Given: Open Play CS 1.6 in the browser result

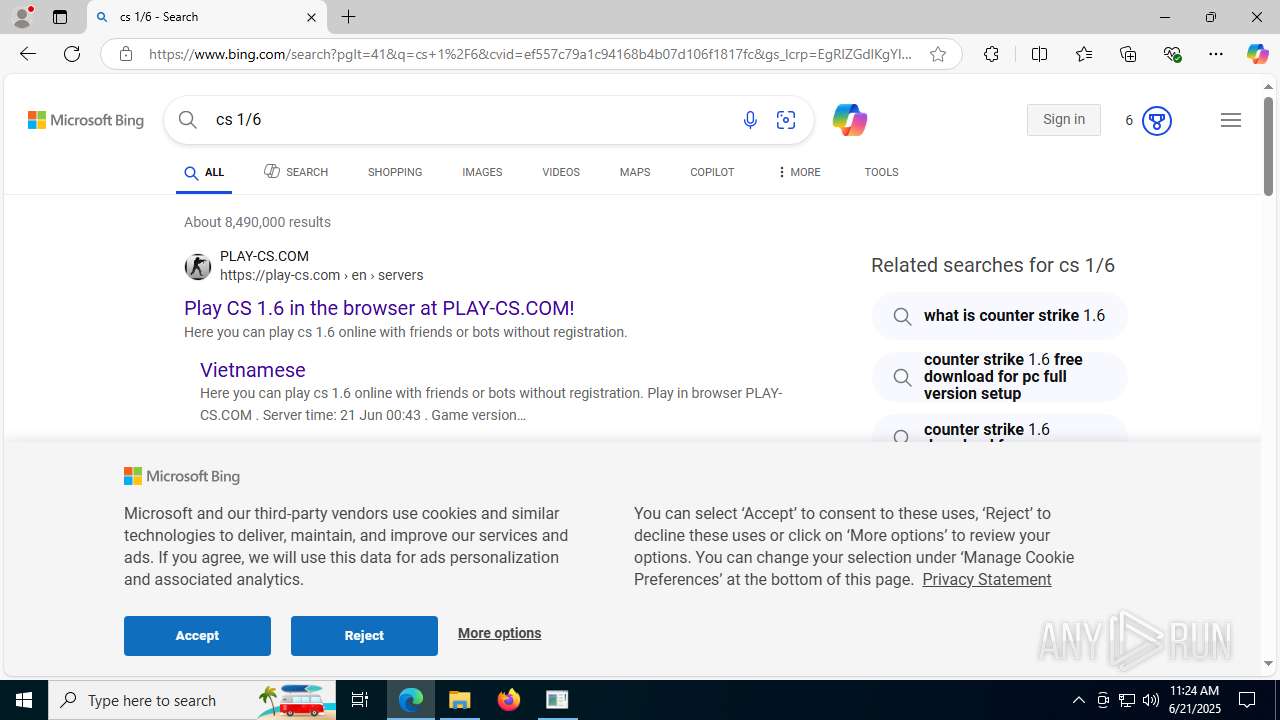Looking at the screenshot, I should click(x=379, y=308).
